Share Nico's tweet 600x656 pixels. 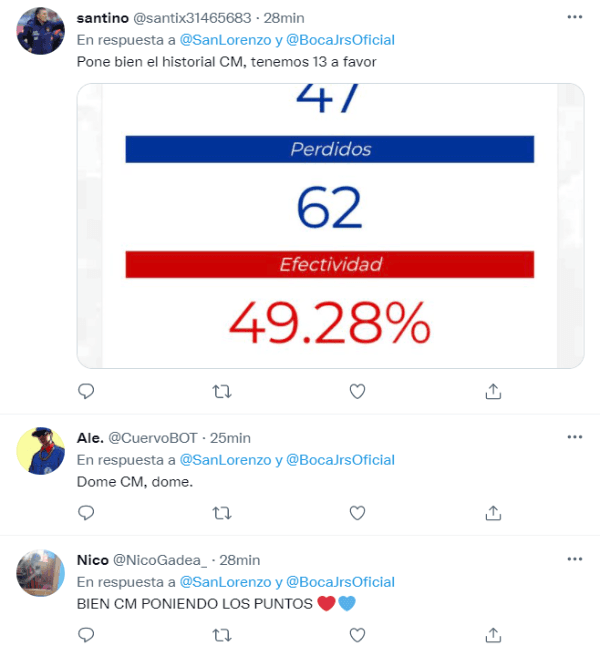click(493, 634)
